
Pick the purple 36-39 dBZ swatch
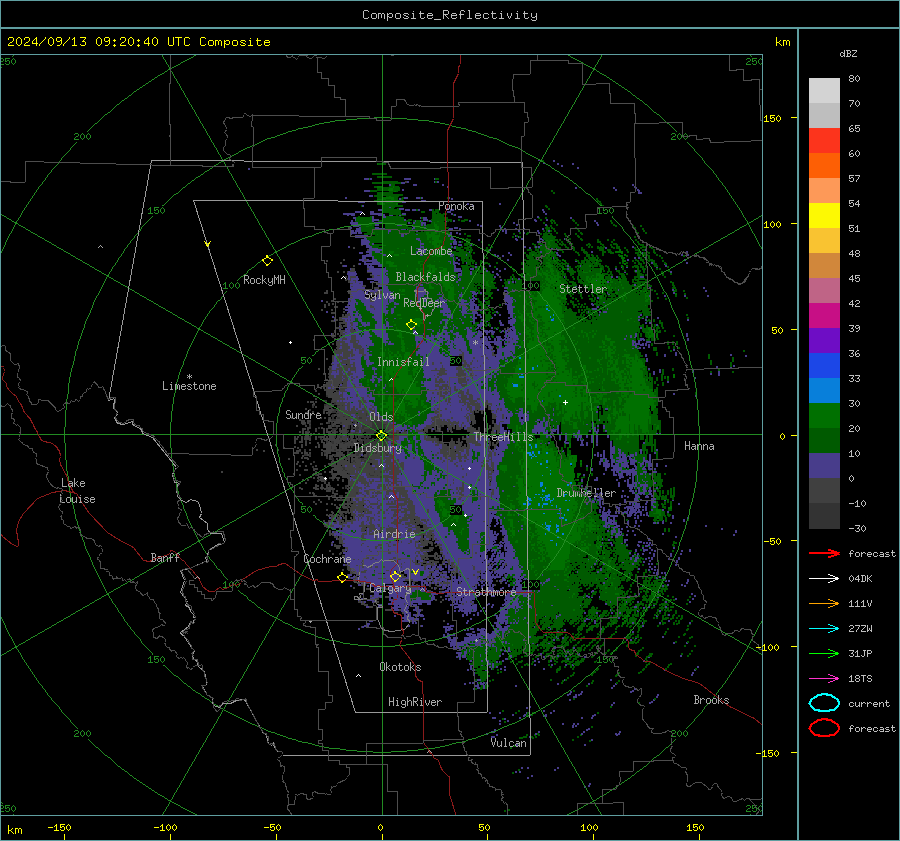coord(824,341)
